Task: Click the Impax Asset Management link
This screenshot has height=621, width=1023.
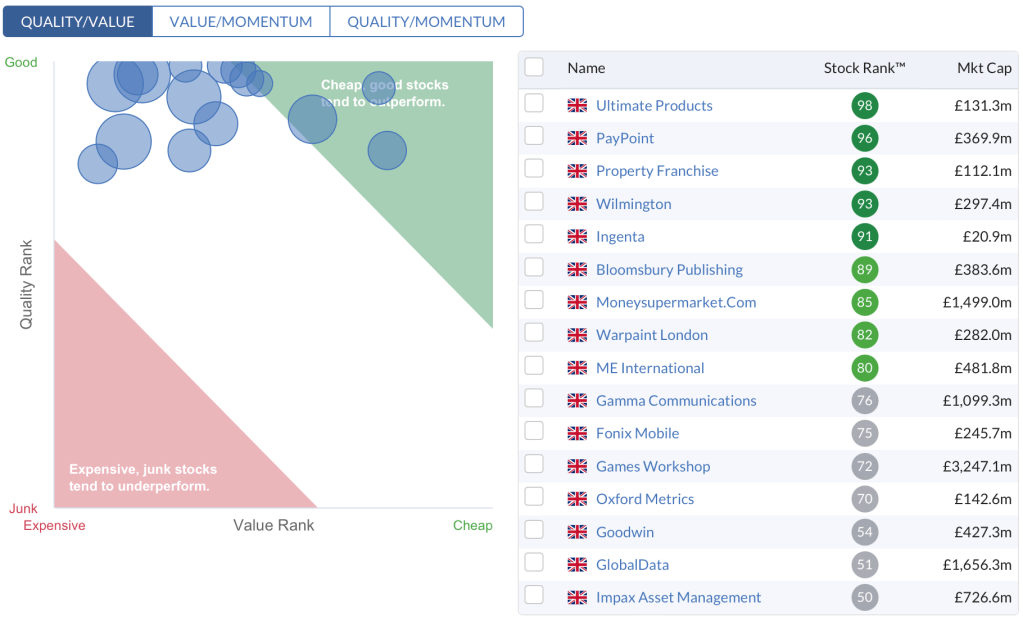Action: tap(678, 597)
